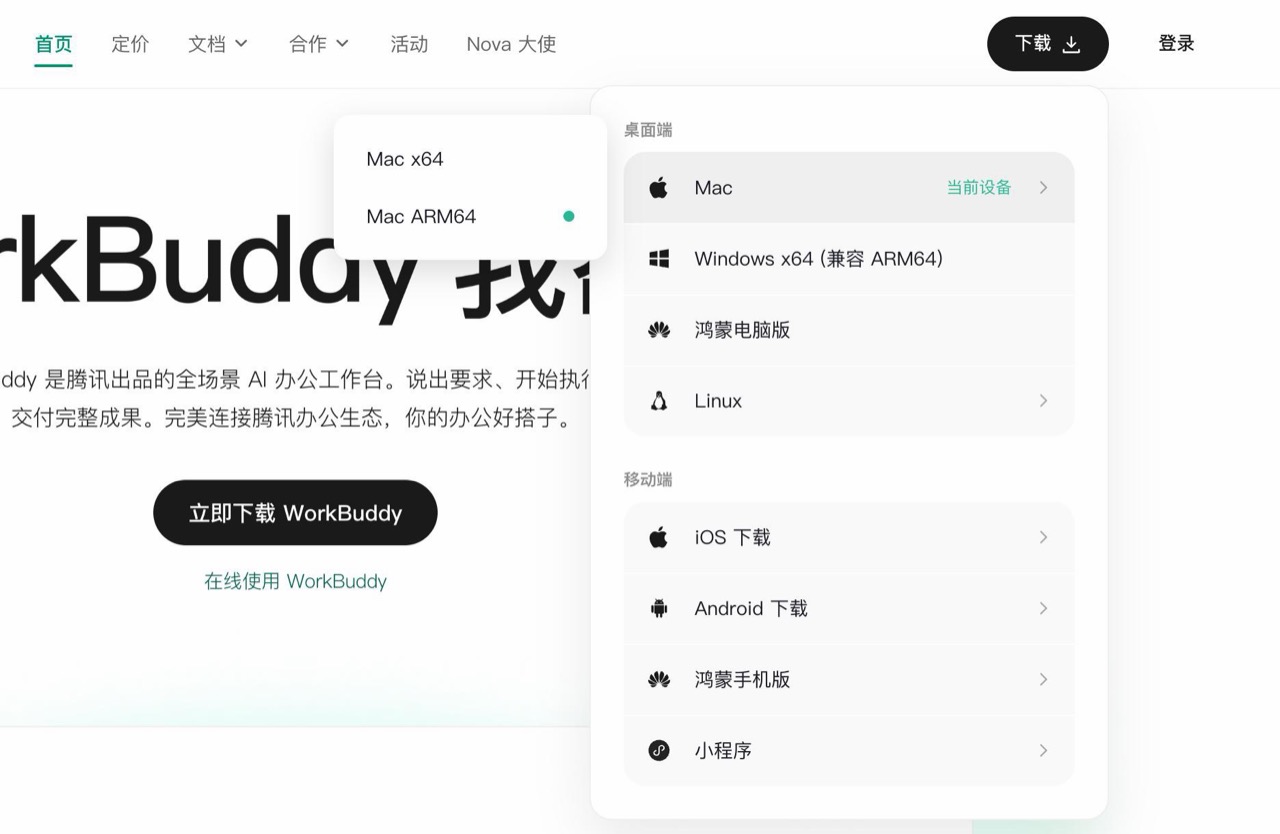Expand the Mac row chevron
Viewport: 1280px width, 834px height.
1043,187
